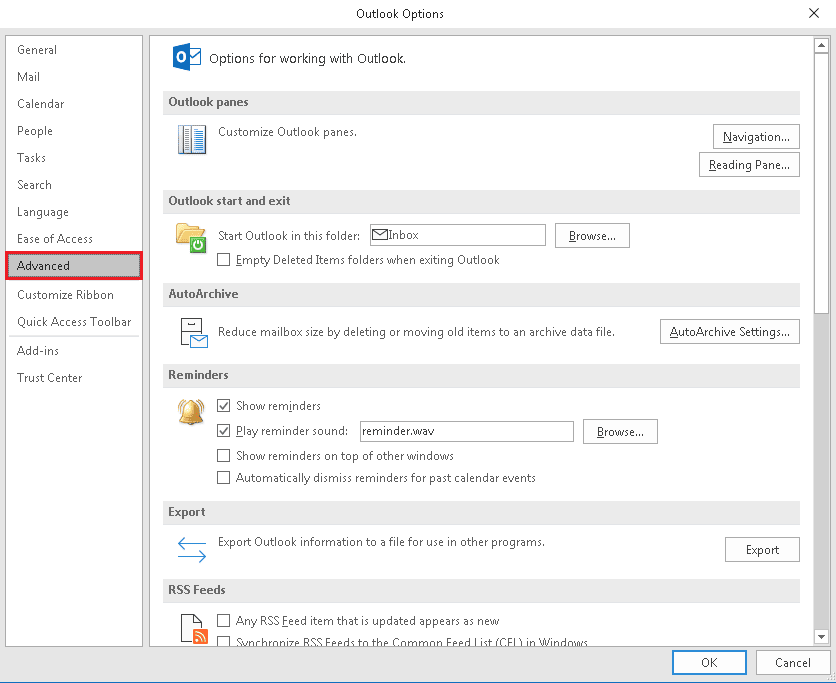Click the "Export Outlook information" description text
The image size is (836, 683).
381,542
